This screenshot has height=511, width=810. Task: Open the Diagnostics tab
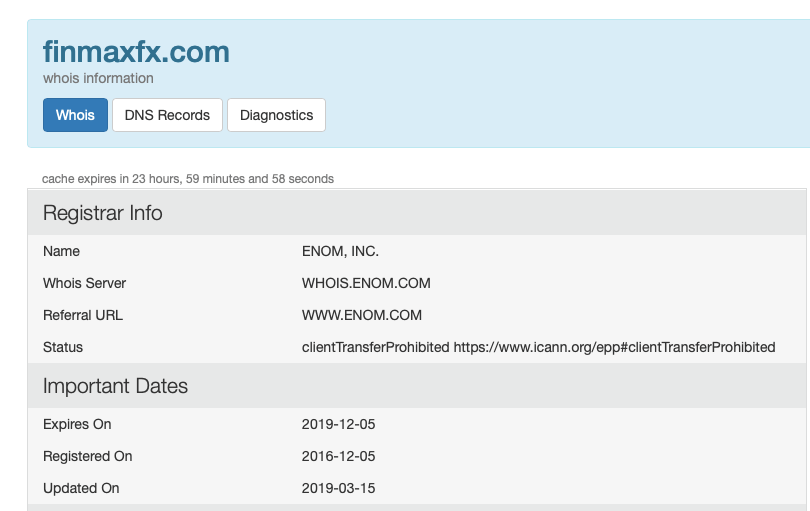point(276,115)
